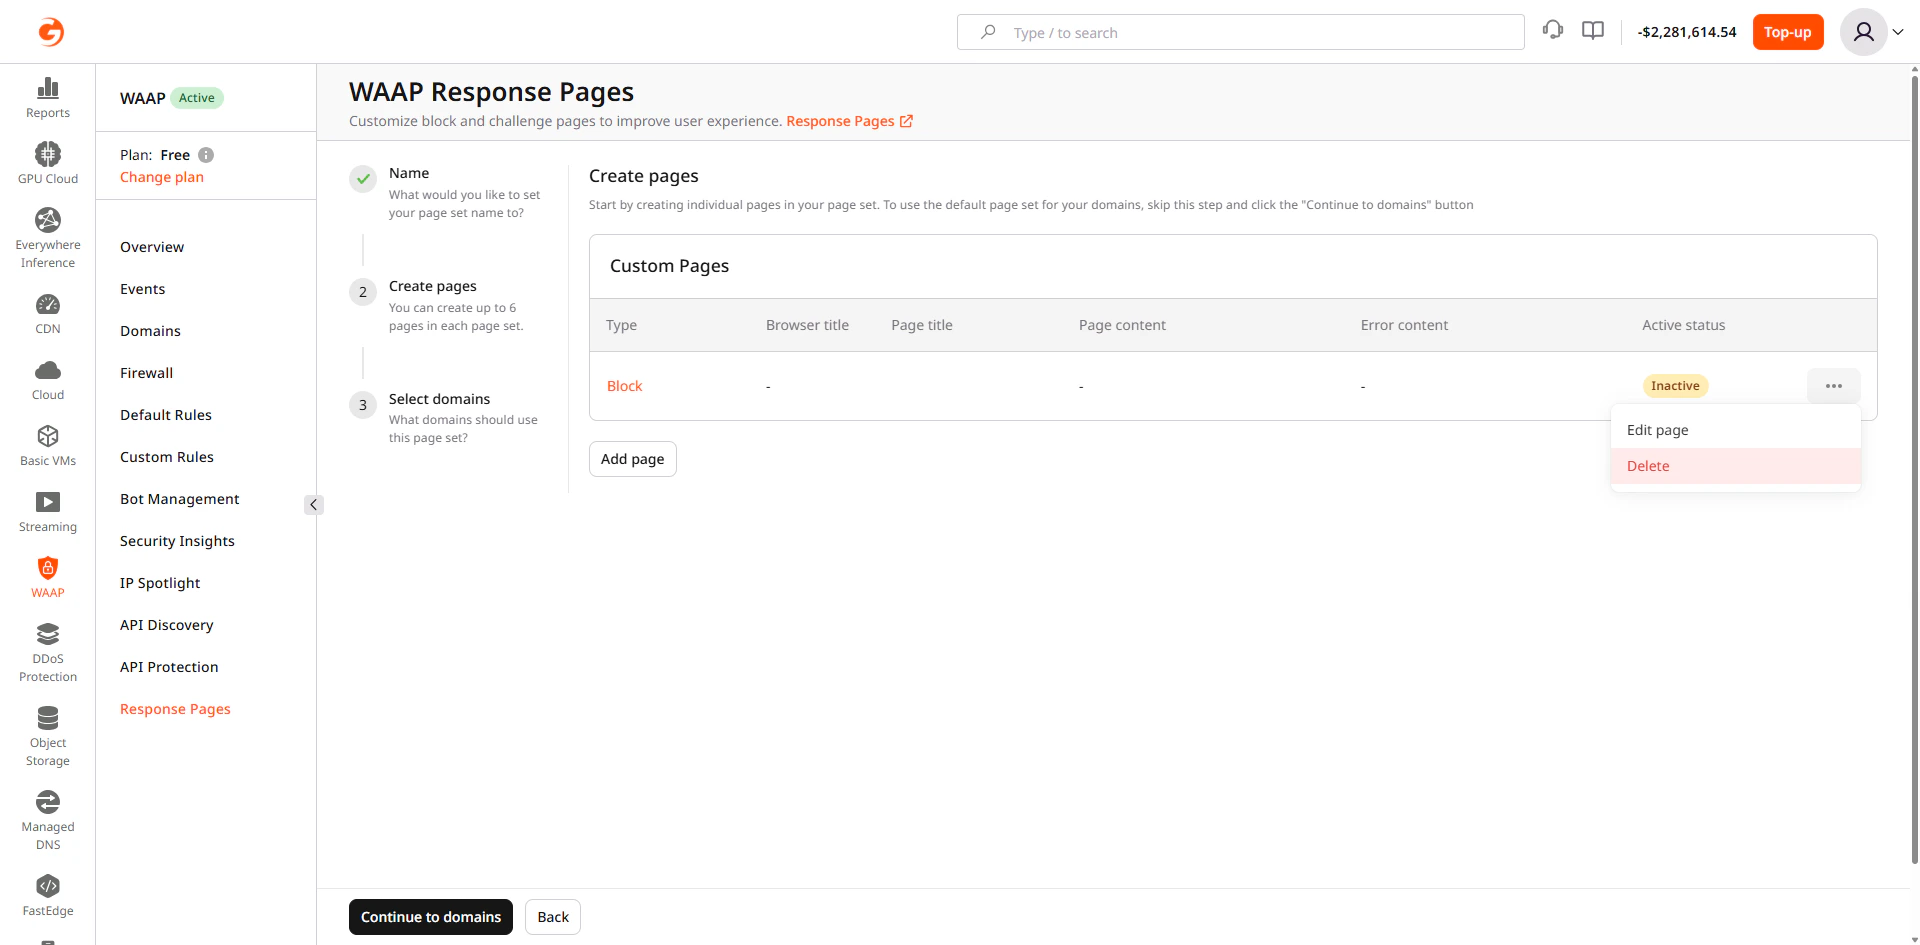Open Everywhere Inference

coord(47,235)
